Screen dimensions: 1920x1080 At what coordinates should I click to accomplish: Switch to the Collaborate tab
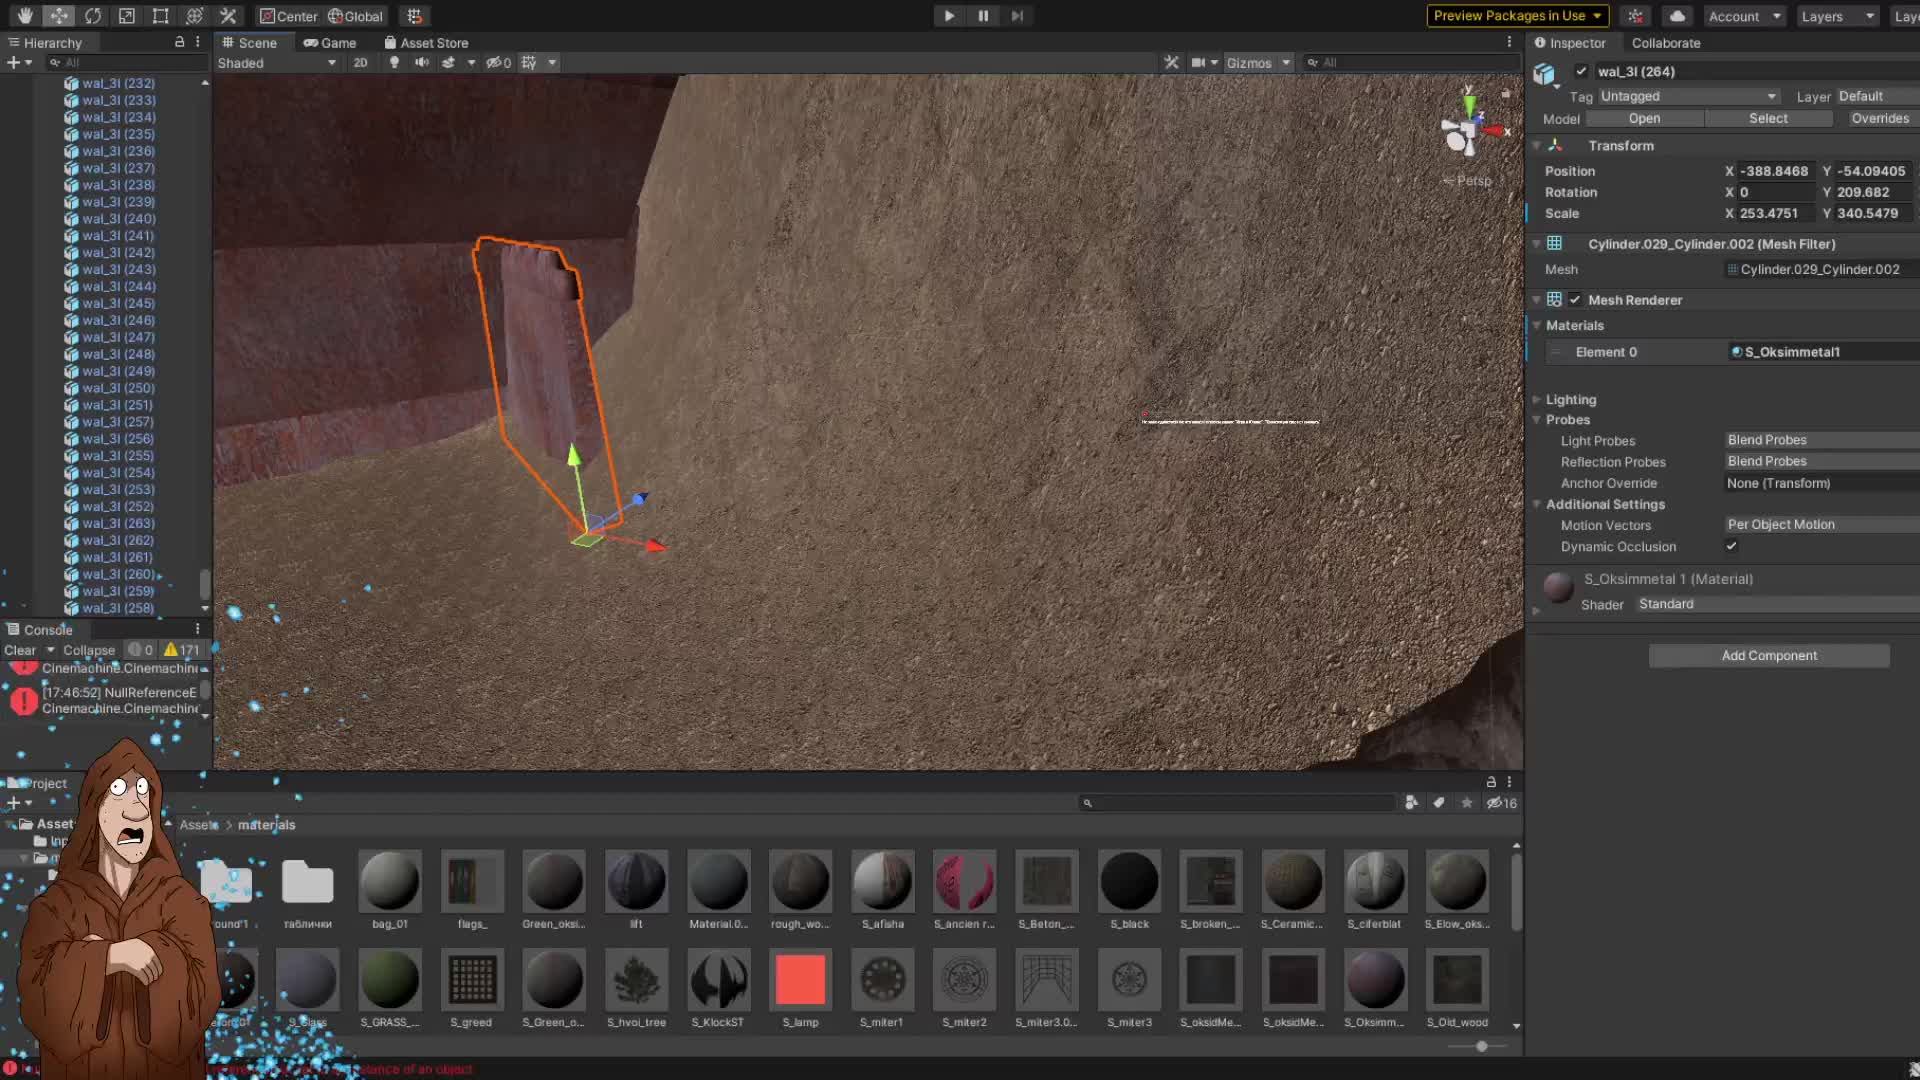1665,43
